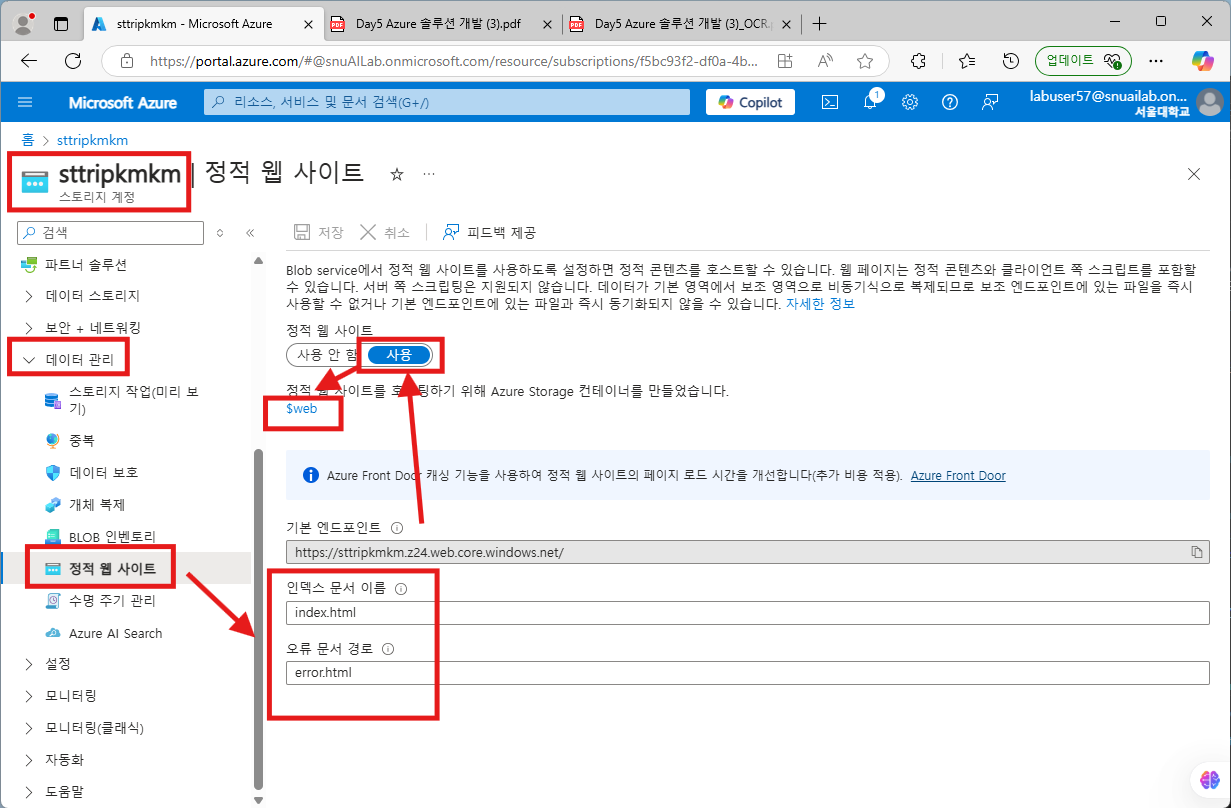Close the static website blade
1231x808 pixels.
pyautogui.click(x=1194, y=174)
